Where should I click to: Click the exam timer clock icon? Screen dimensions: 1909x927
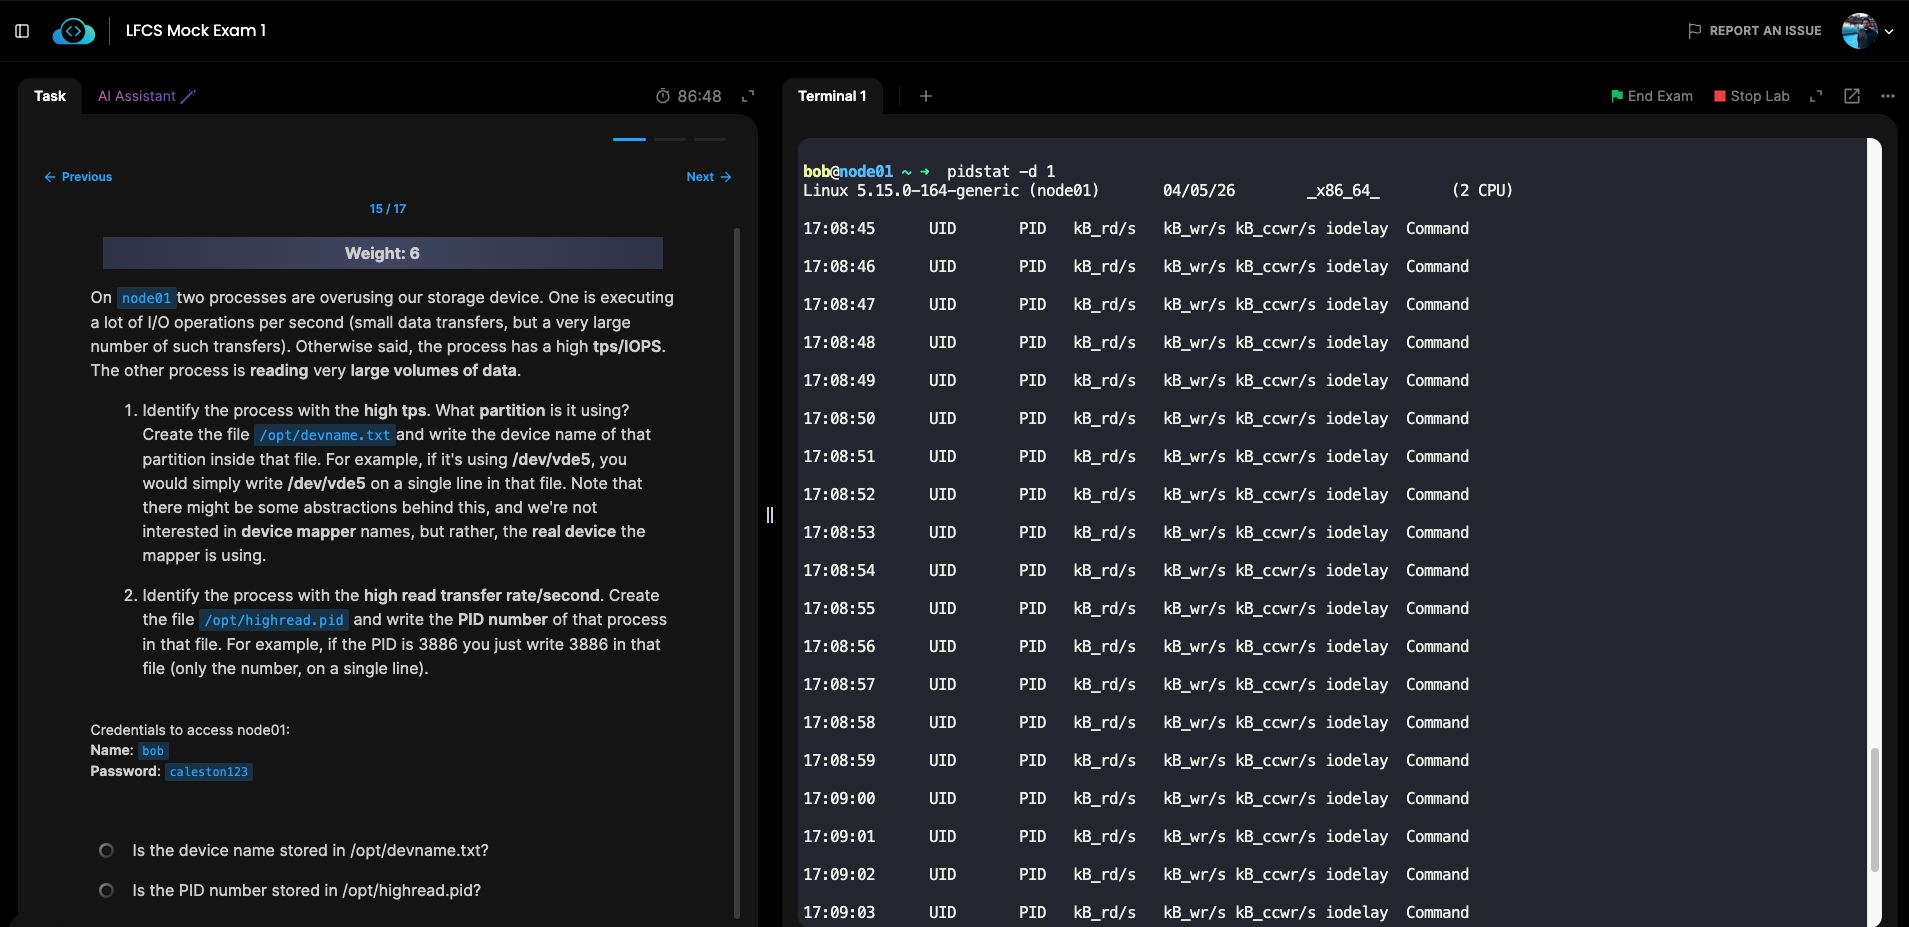coord(662,96)
